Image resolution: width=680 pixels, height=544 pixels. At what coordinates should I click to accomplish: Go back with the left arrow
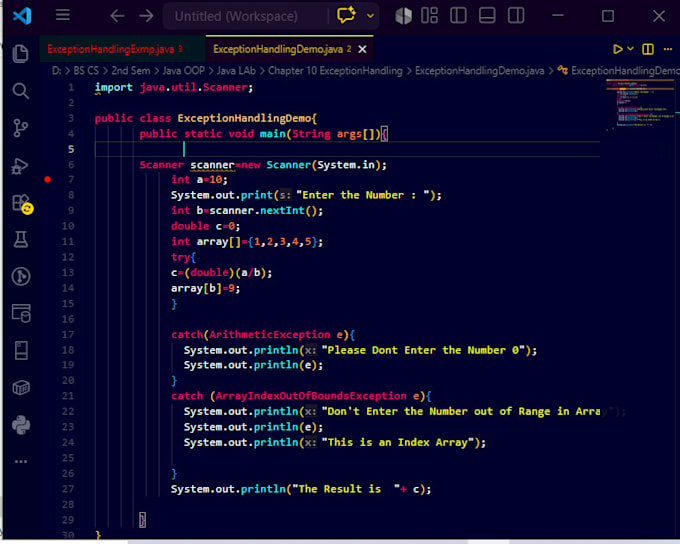tap(118, 16)
